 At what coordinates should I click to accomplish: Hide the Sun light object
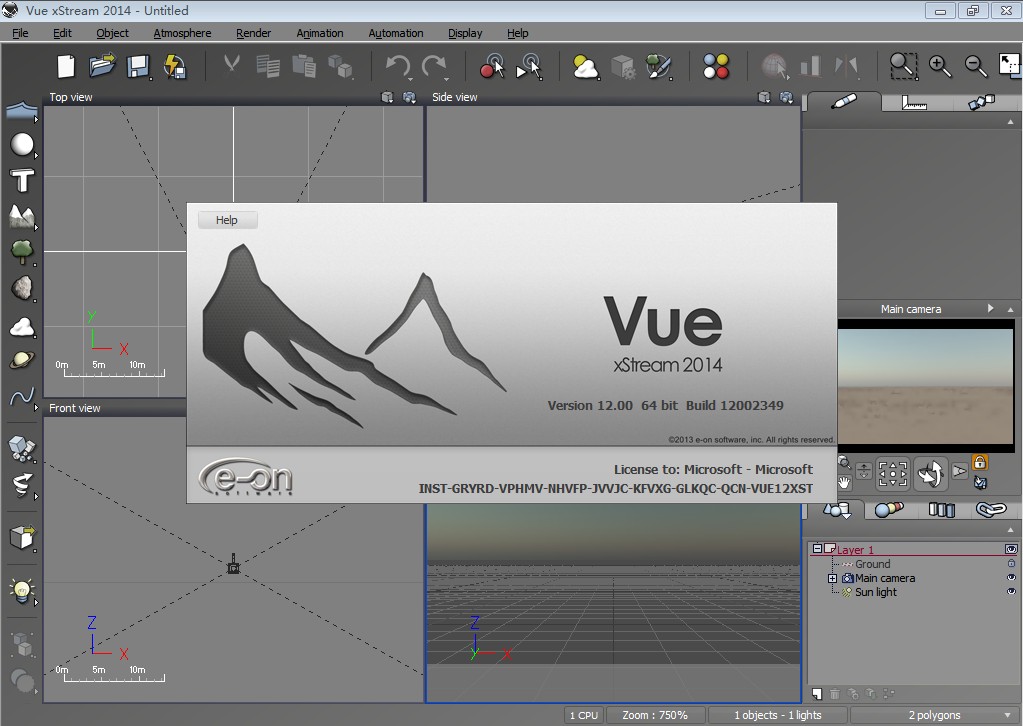click(1009, 591)
